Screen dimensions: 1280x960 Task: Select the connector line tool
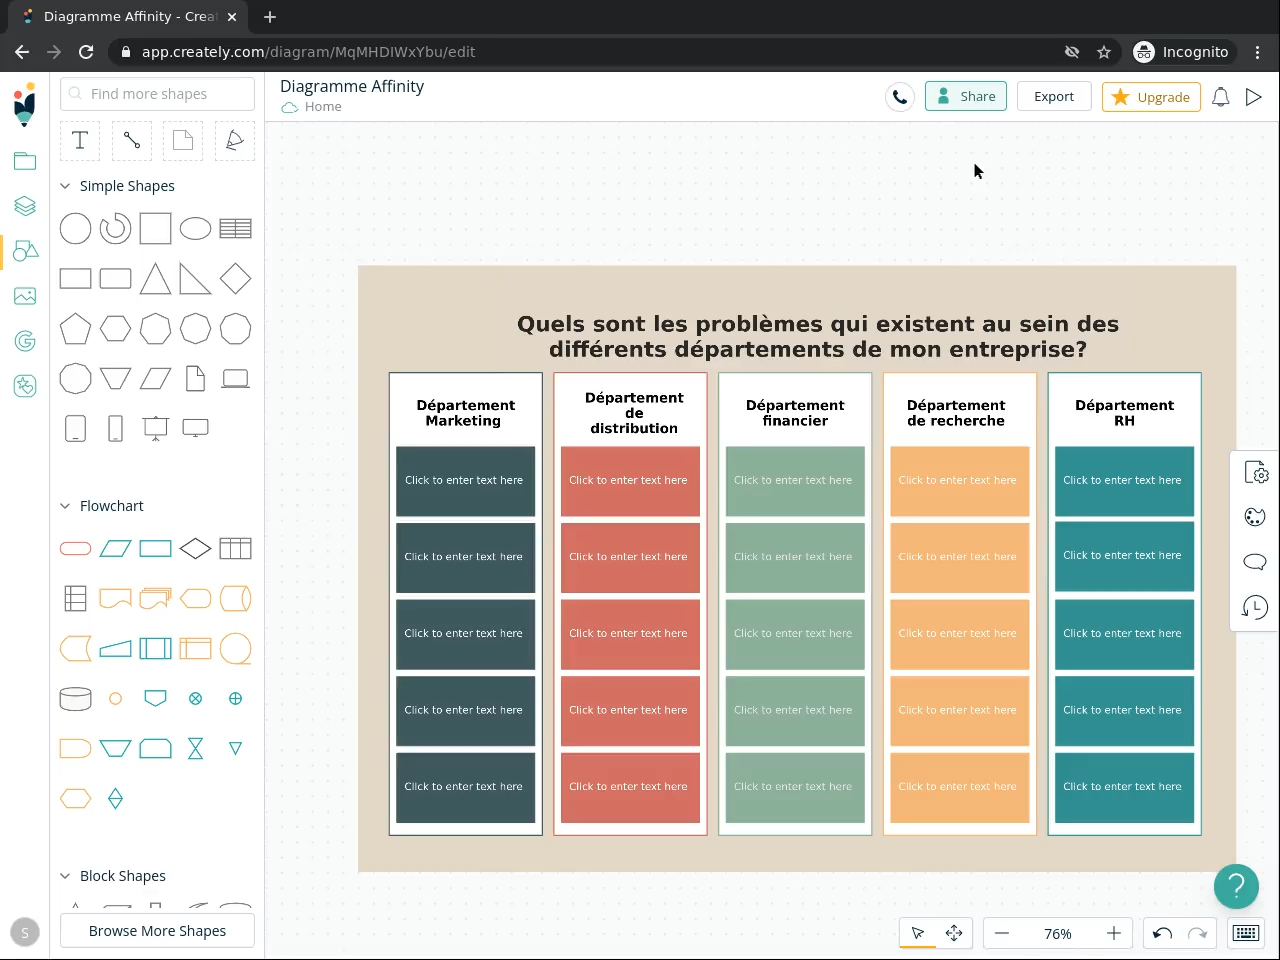(132, 141)
